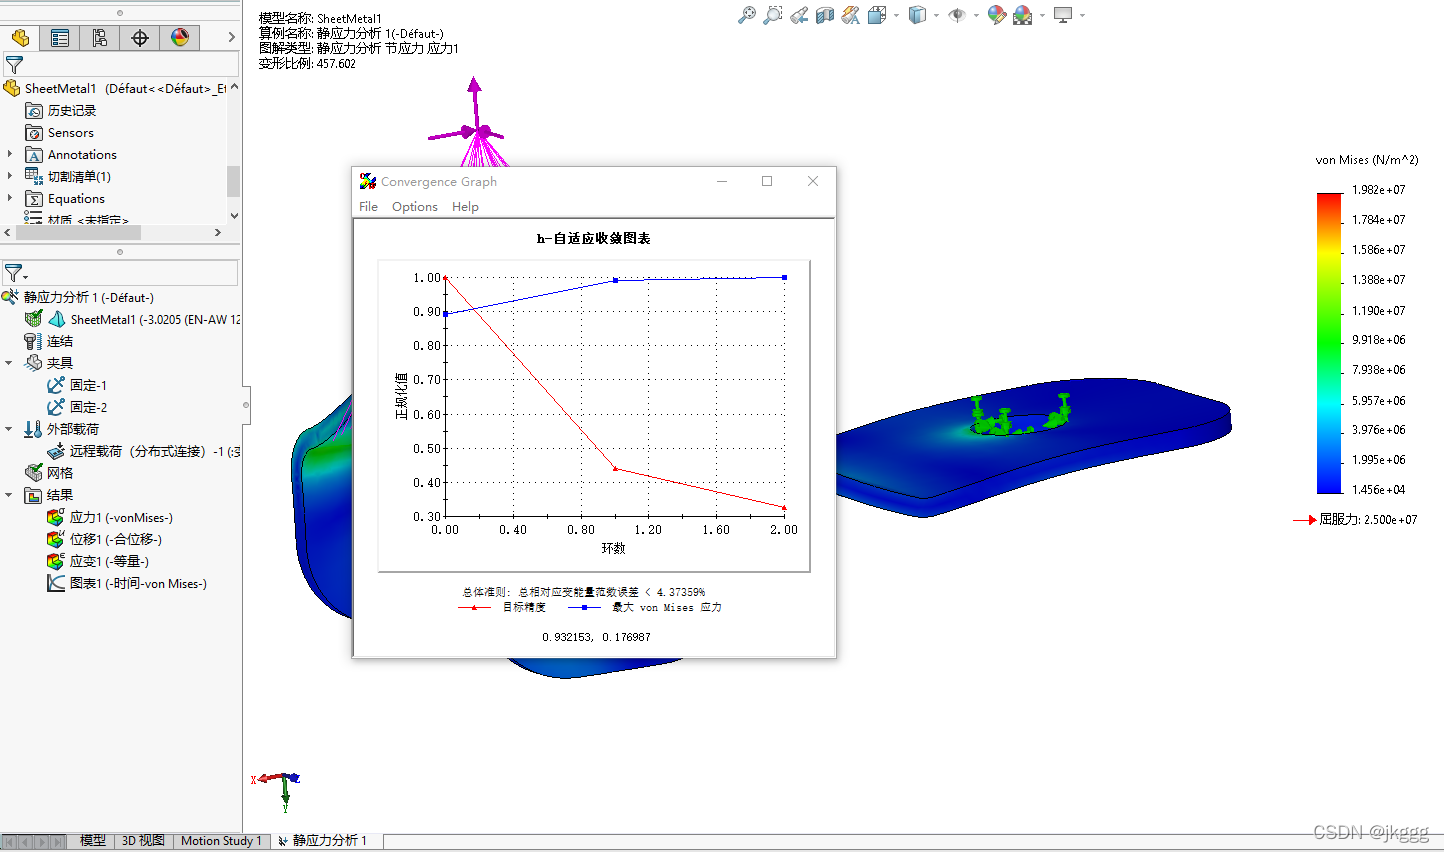Open the Display Style dropdown arrow
1444x852 pixels.
(936, 15)
